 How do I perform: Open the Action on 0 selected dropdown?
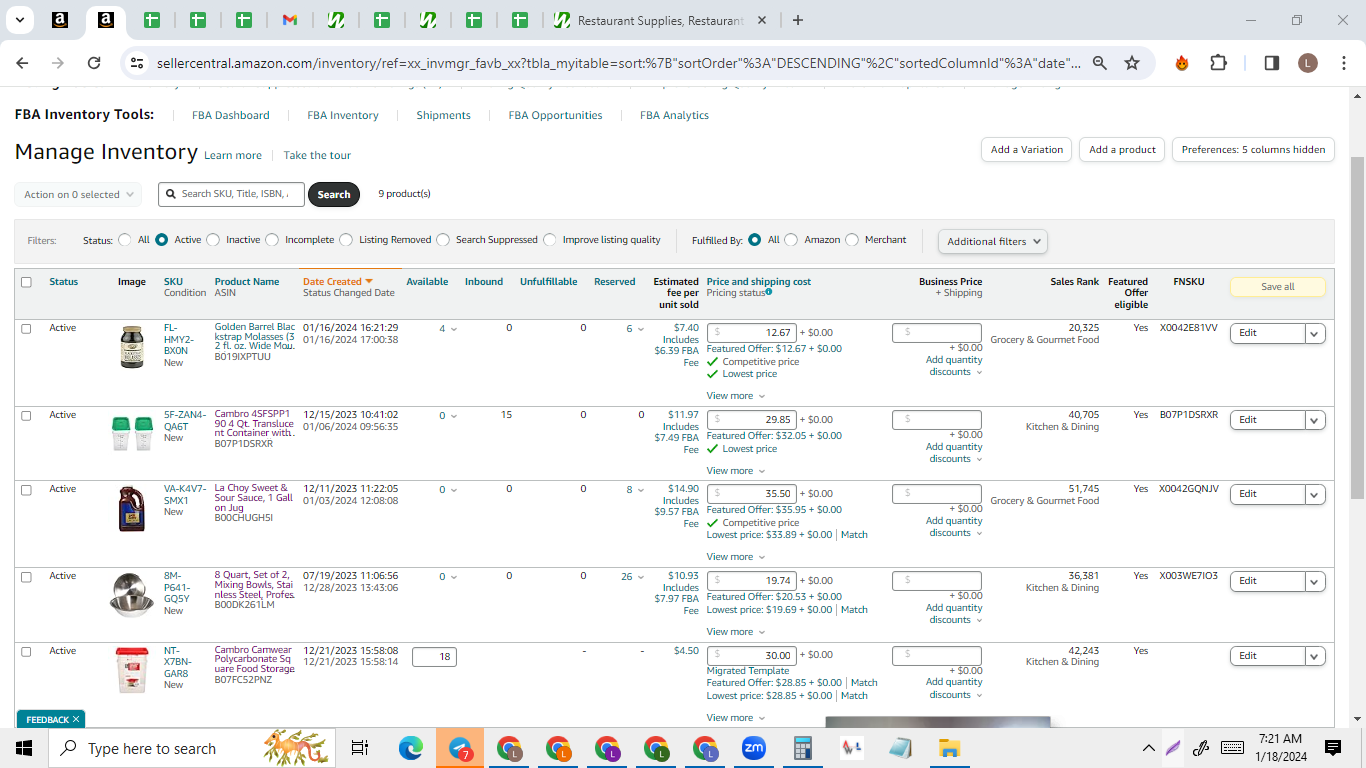coord(78,195)
